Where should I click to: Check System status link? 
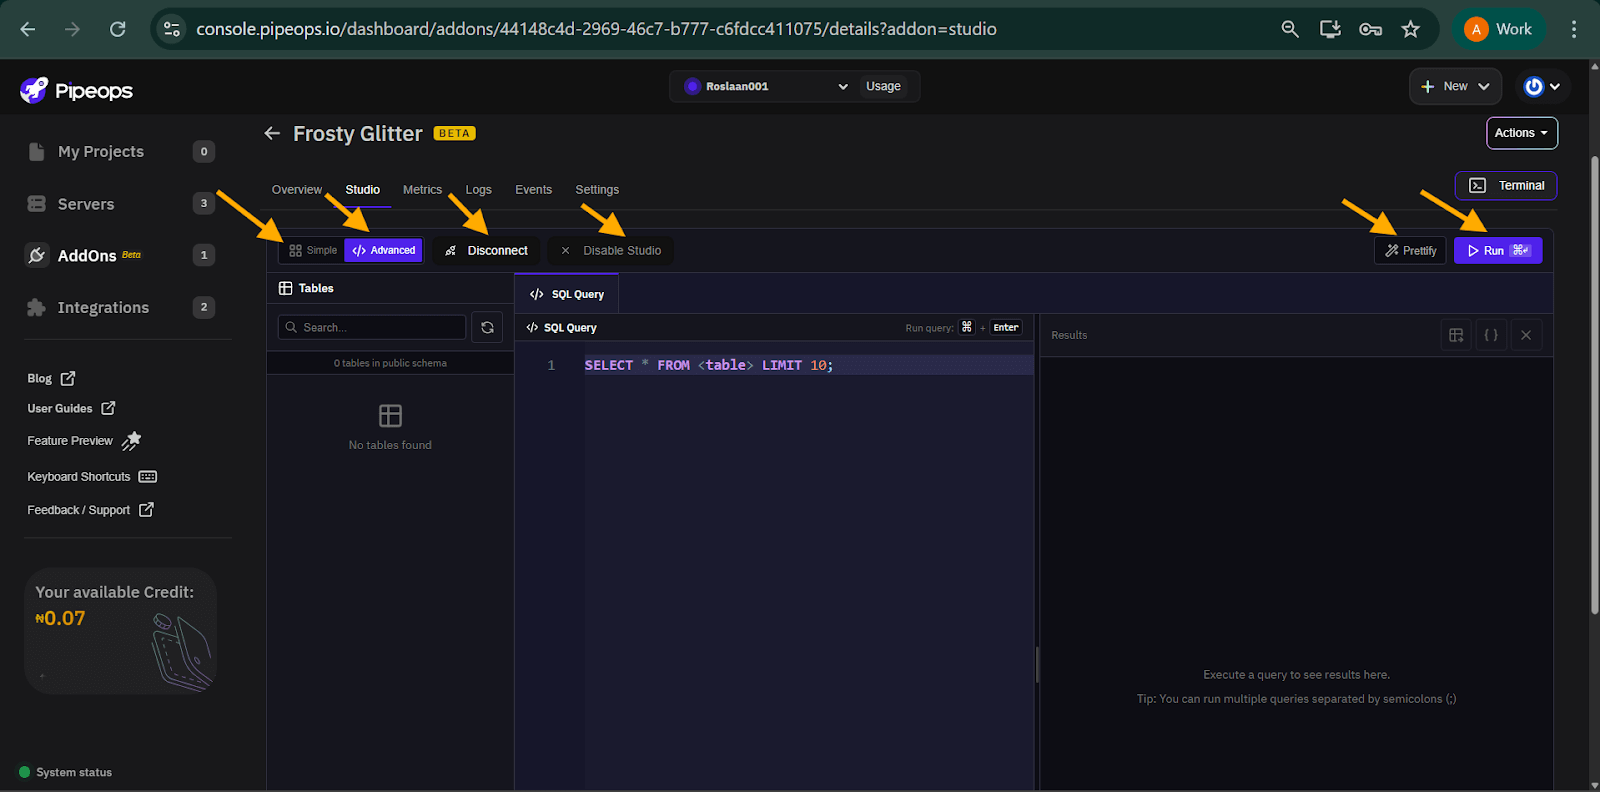click(x=66, y=772)
